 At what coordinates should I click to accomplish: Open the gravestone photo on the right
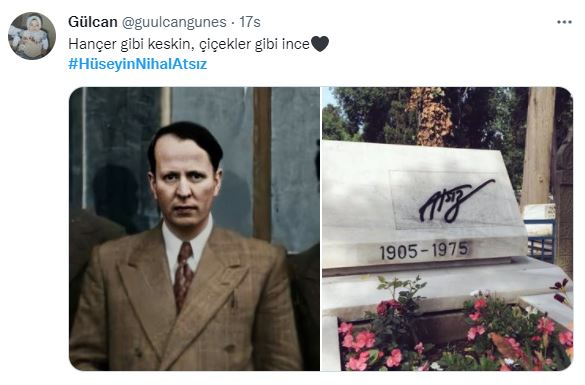click(447, 229)
